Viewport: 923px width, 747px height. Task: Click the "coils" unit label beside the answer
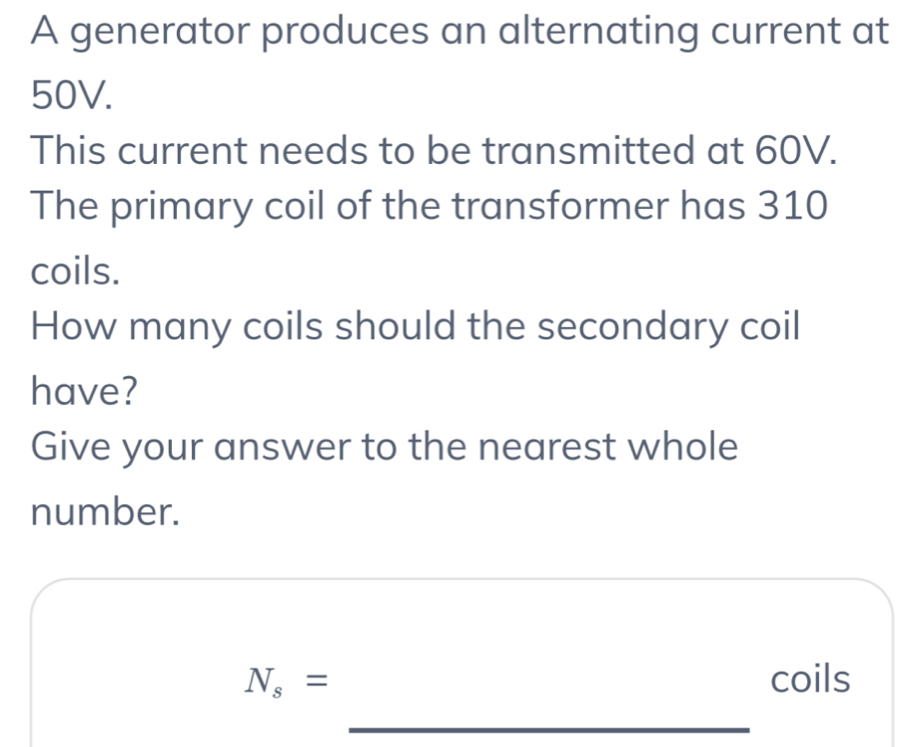(x=811, y=680)
